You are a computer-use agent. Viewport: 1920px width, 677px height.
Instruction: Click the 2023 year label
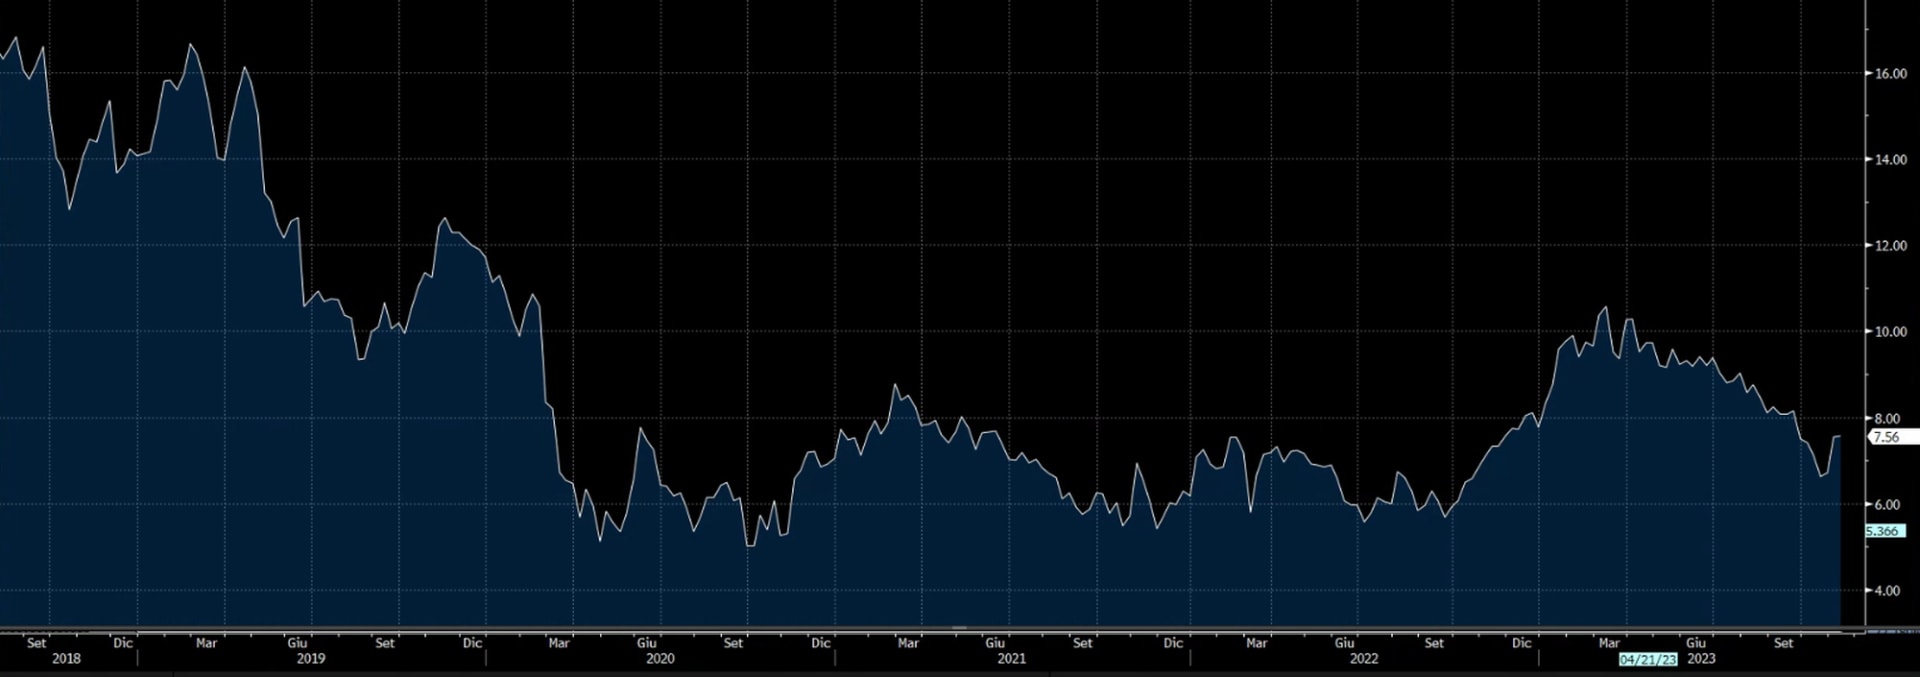click(1701, 659)
